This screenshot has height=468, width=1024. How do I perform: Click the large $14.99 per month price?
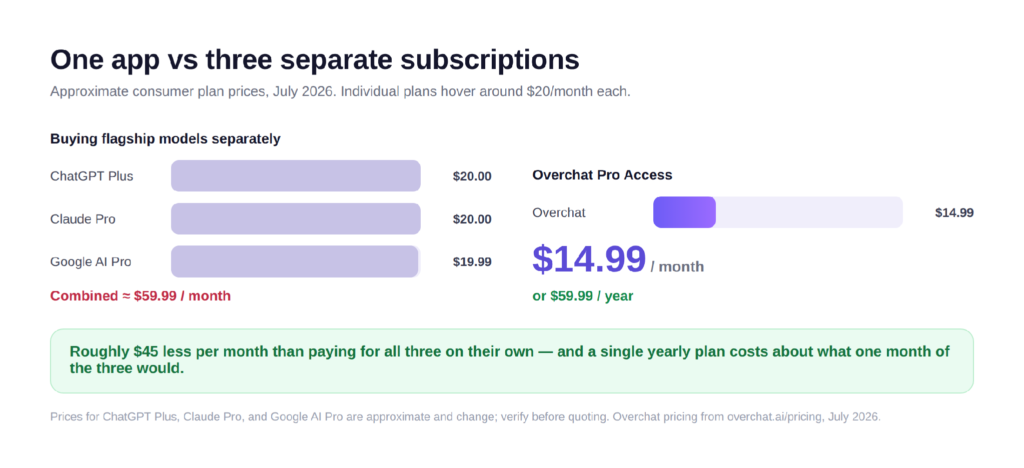(618, 260)
